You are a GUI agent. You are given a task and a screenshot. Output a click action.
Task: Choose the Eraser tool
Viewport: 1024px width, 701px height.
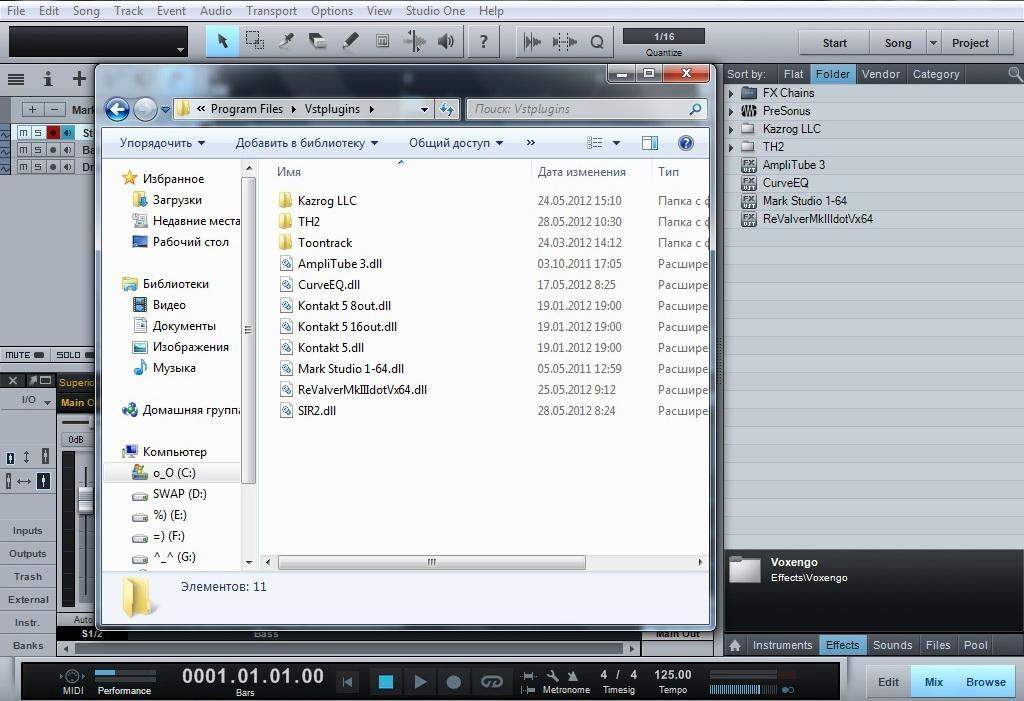point(317,42)
